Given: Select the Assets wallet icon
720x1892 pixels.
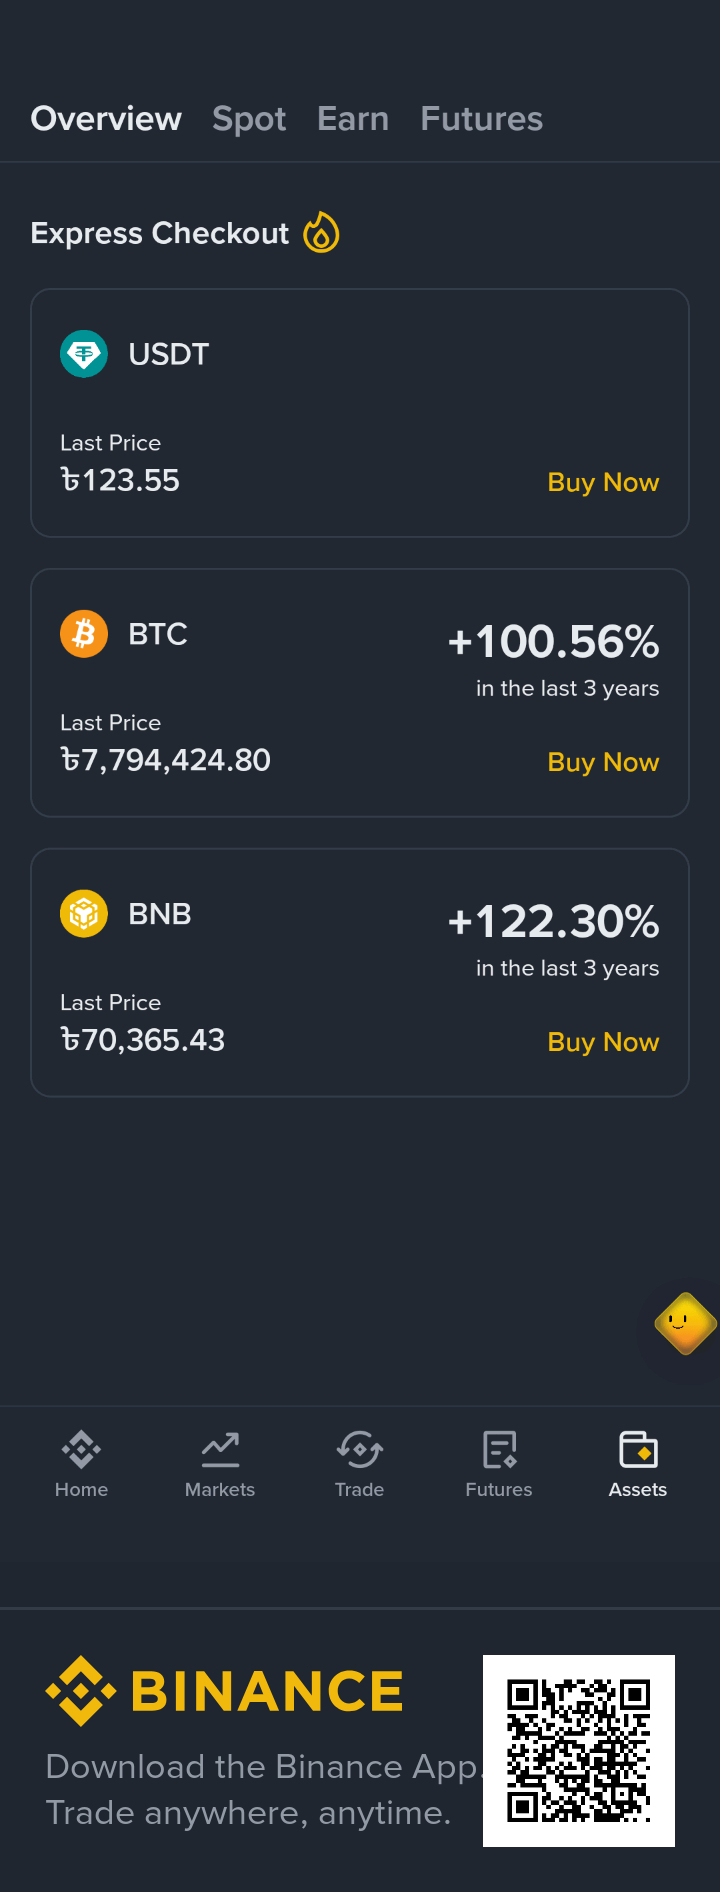Looking at the screenshot, I should [638, 1449].
